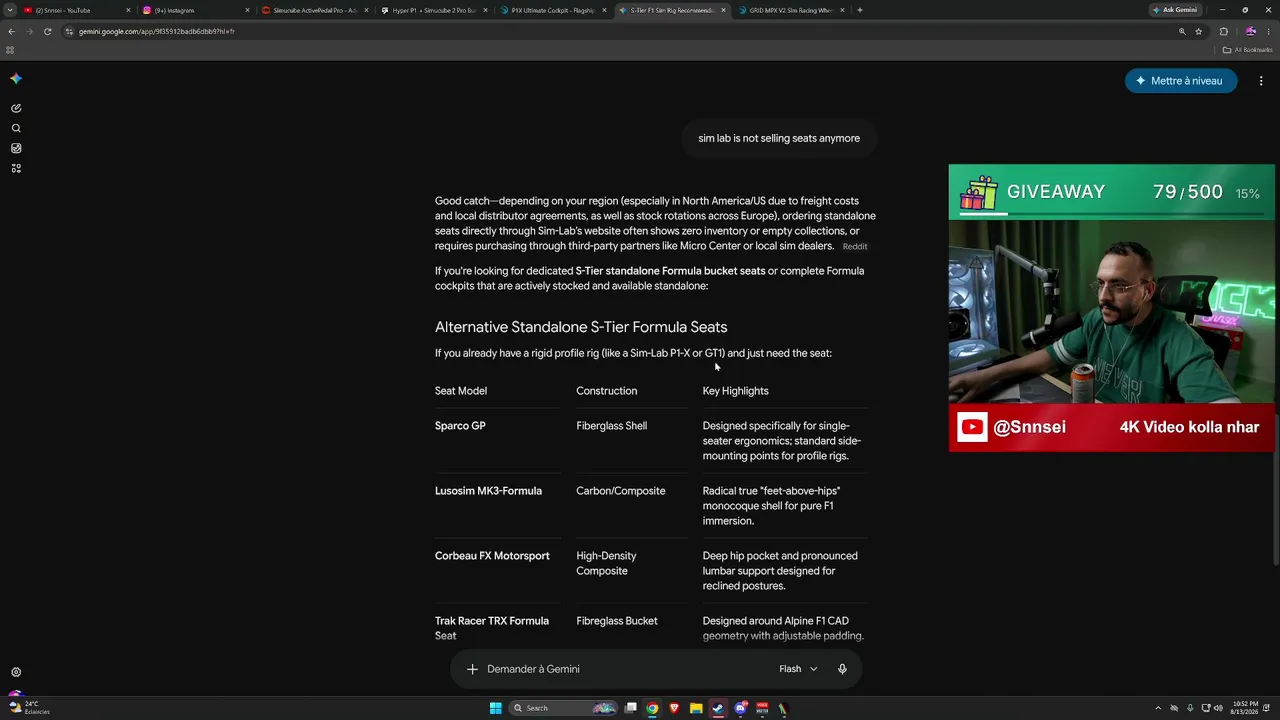This screenshot has width=1280, height=720.
Task: Go back to the previous page
Action: (11, 31)
